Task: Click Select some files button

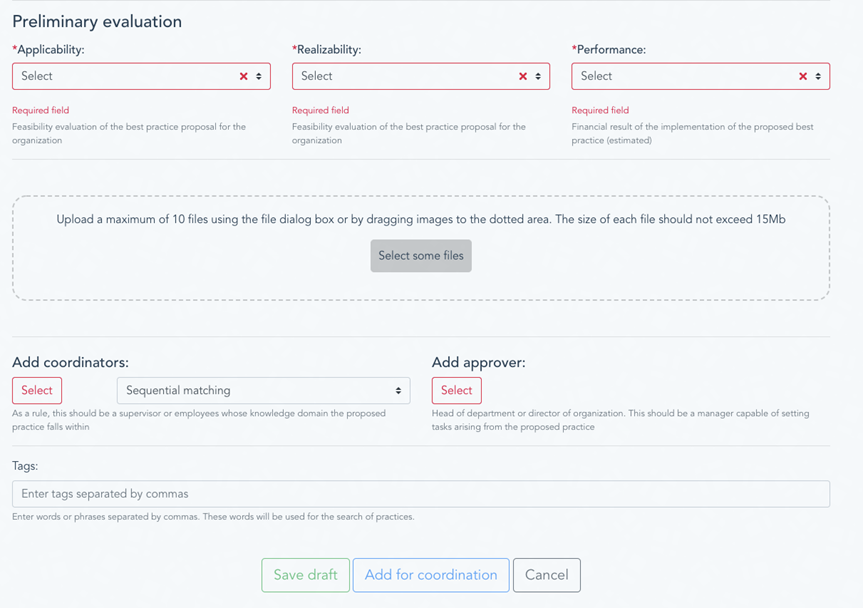Action: click(x=421, y=256)
